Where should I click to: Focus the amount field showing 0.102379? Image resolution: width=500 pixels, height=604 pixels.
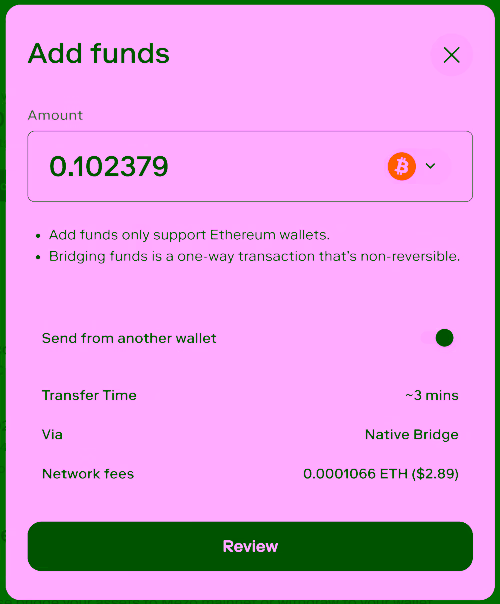coord(250,166)
